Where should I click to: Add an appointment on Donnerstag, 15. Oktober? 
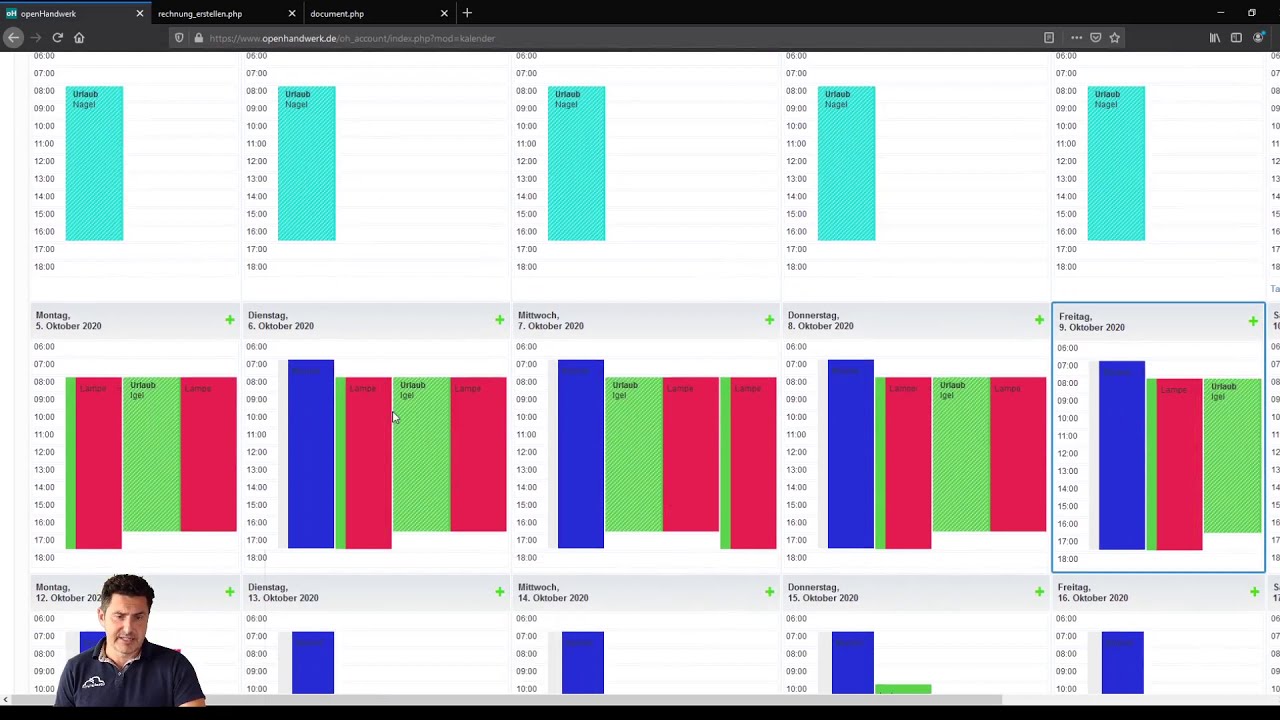point(1039,592)
